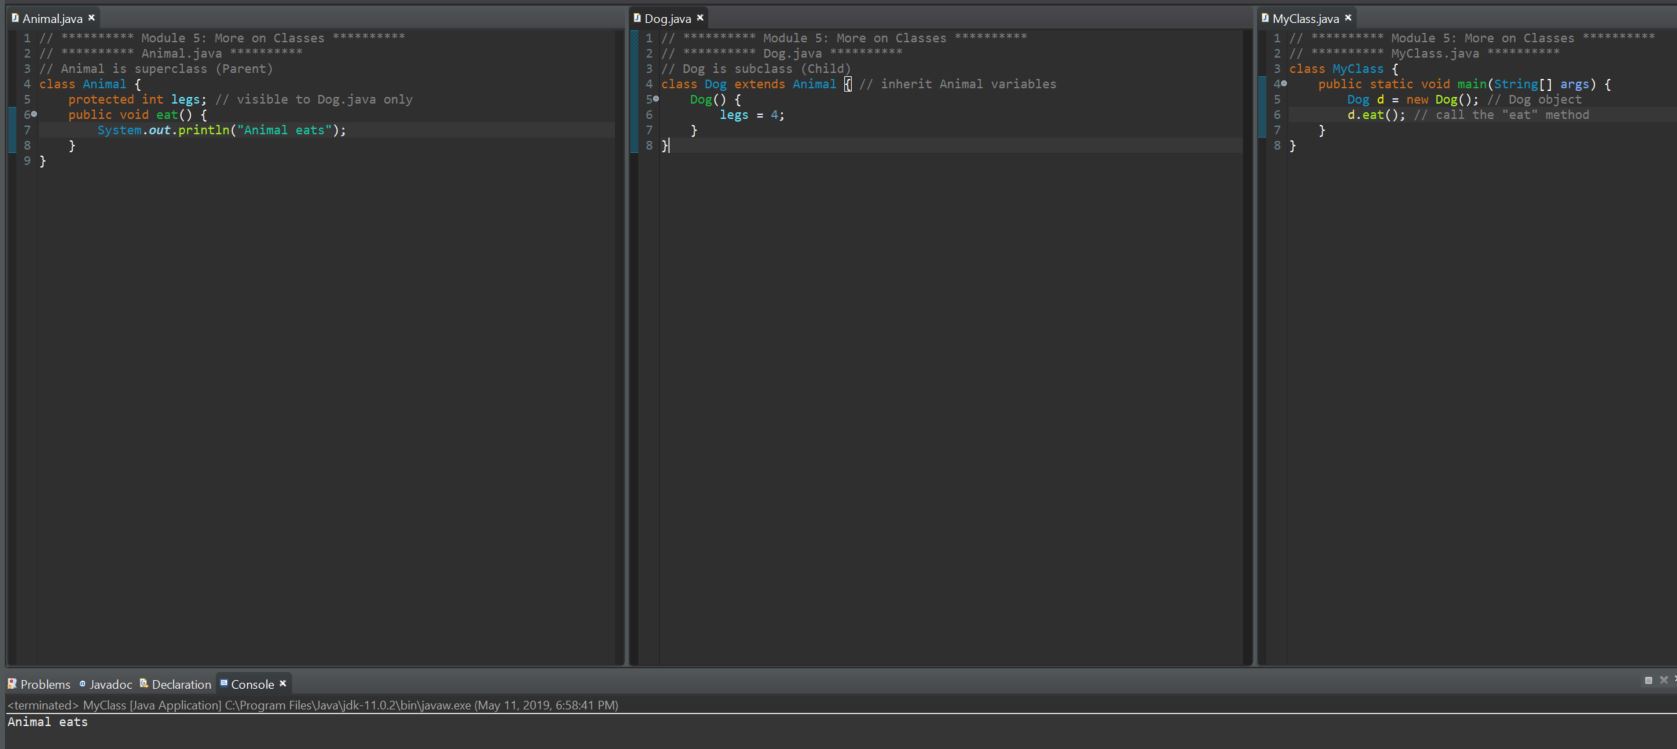Click the '// Animal is superclass (Parent)' comment

pos(156,69)
